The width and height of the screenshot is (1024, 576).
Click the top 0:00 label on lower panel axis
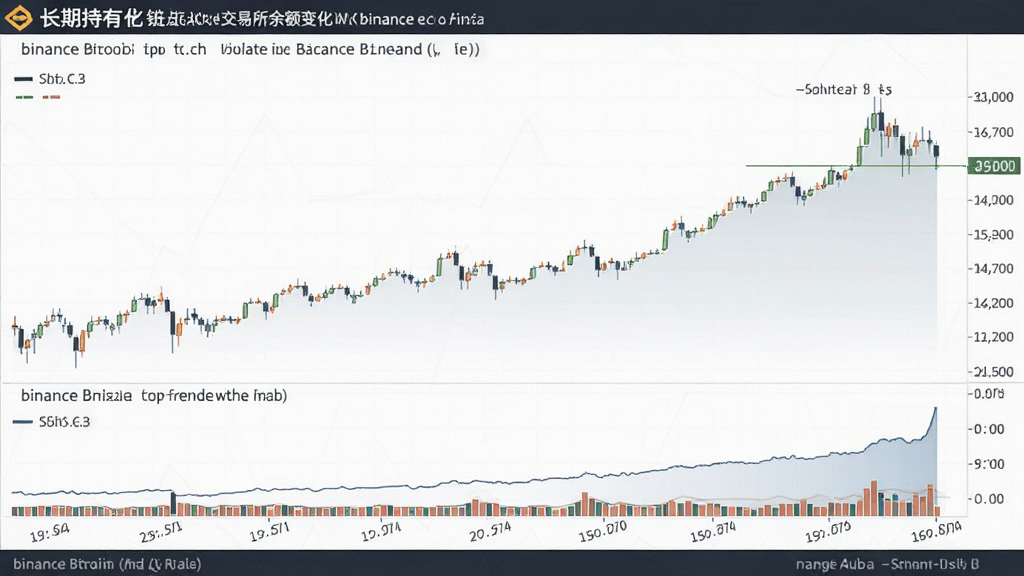tap(989, 429)
